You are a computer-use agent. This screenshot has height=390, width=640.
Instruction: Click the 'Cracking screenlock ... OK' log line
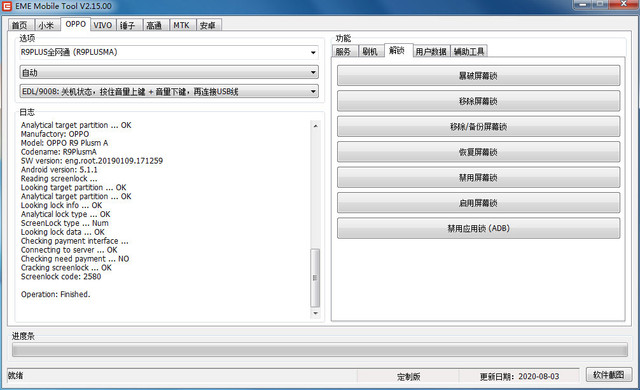click(x=66, y=268)
